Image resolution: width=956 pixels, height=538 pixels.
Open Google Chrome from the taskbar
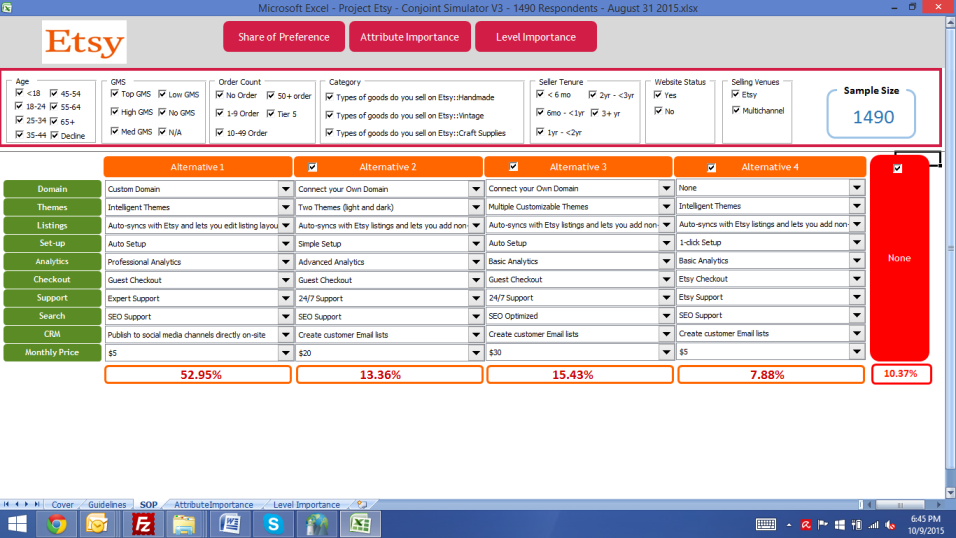coord(56,524)
